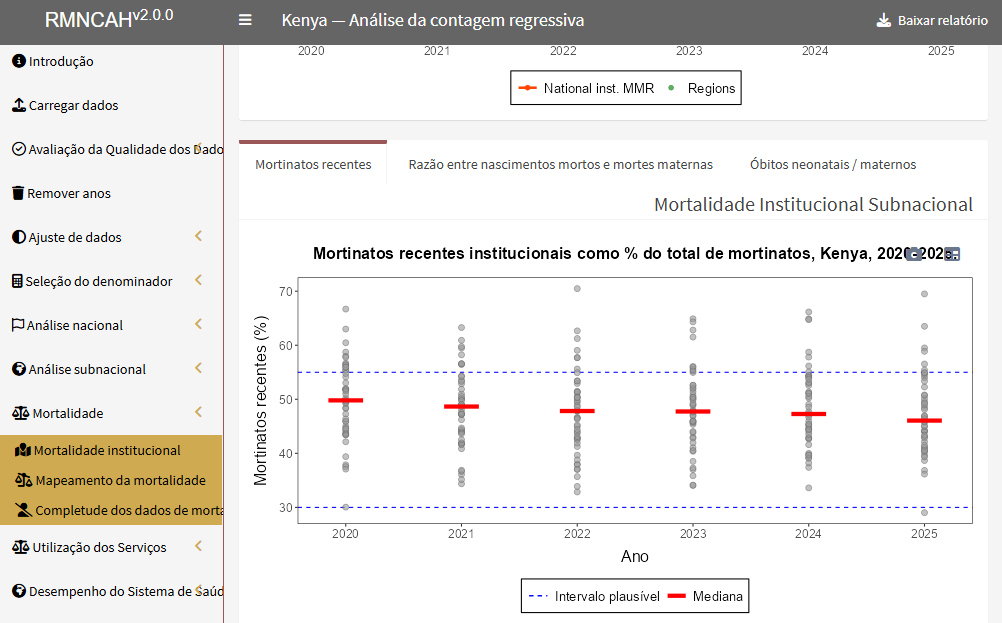Click the Mortalidade institucional map icon
Screen dimensions: 1002x623
[23, 450]
